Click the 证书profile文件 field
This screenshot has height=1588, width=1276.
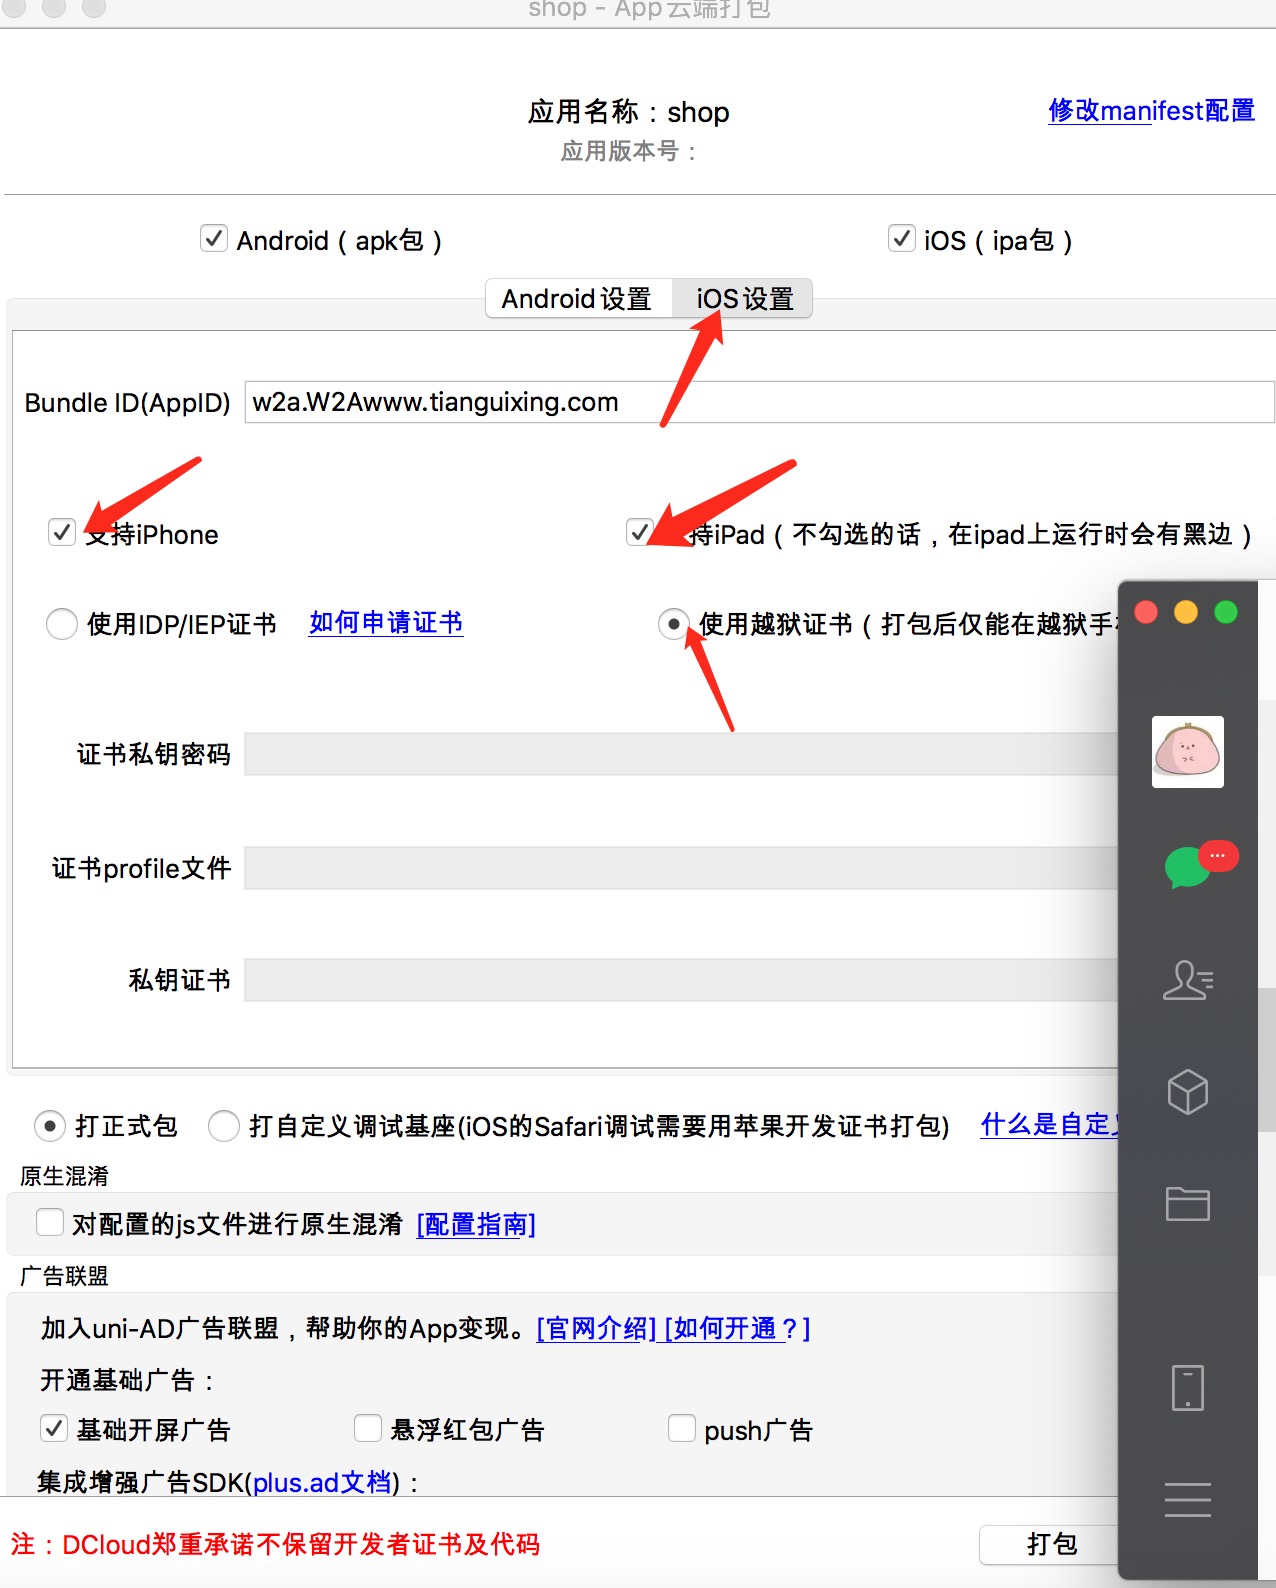pyautogui.click(x=681, y=868)
